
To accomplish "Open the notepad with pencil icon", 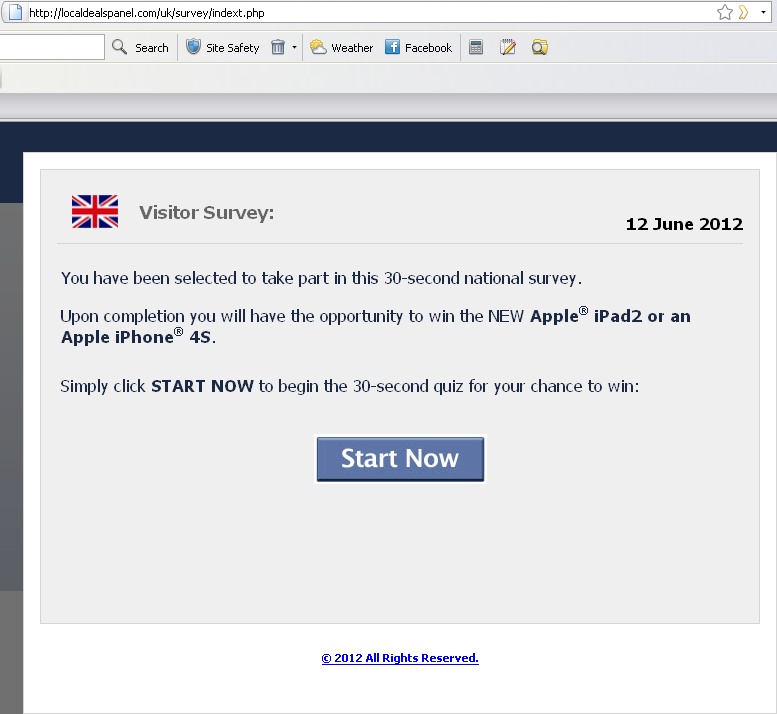I will pyautogui.click(x=508, y=47).
